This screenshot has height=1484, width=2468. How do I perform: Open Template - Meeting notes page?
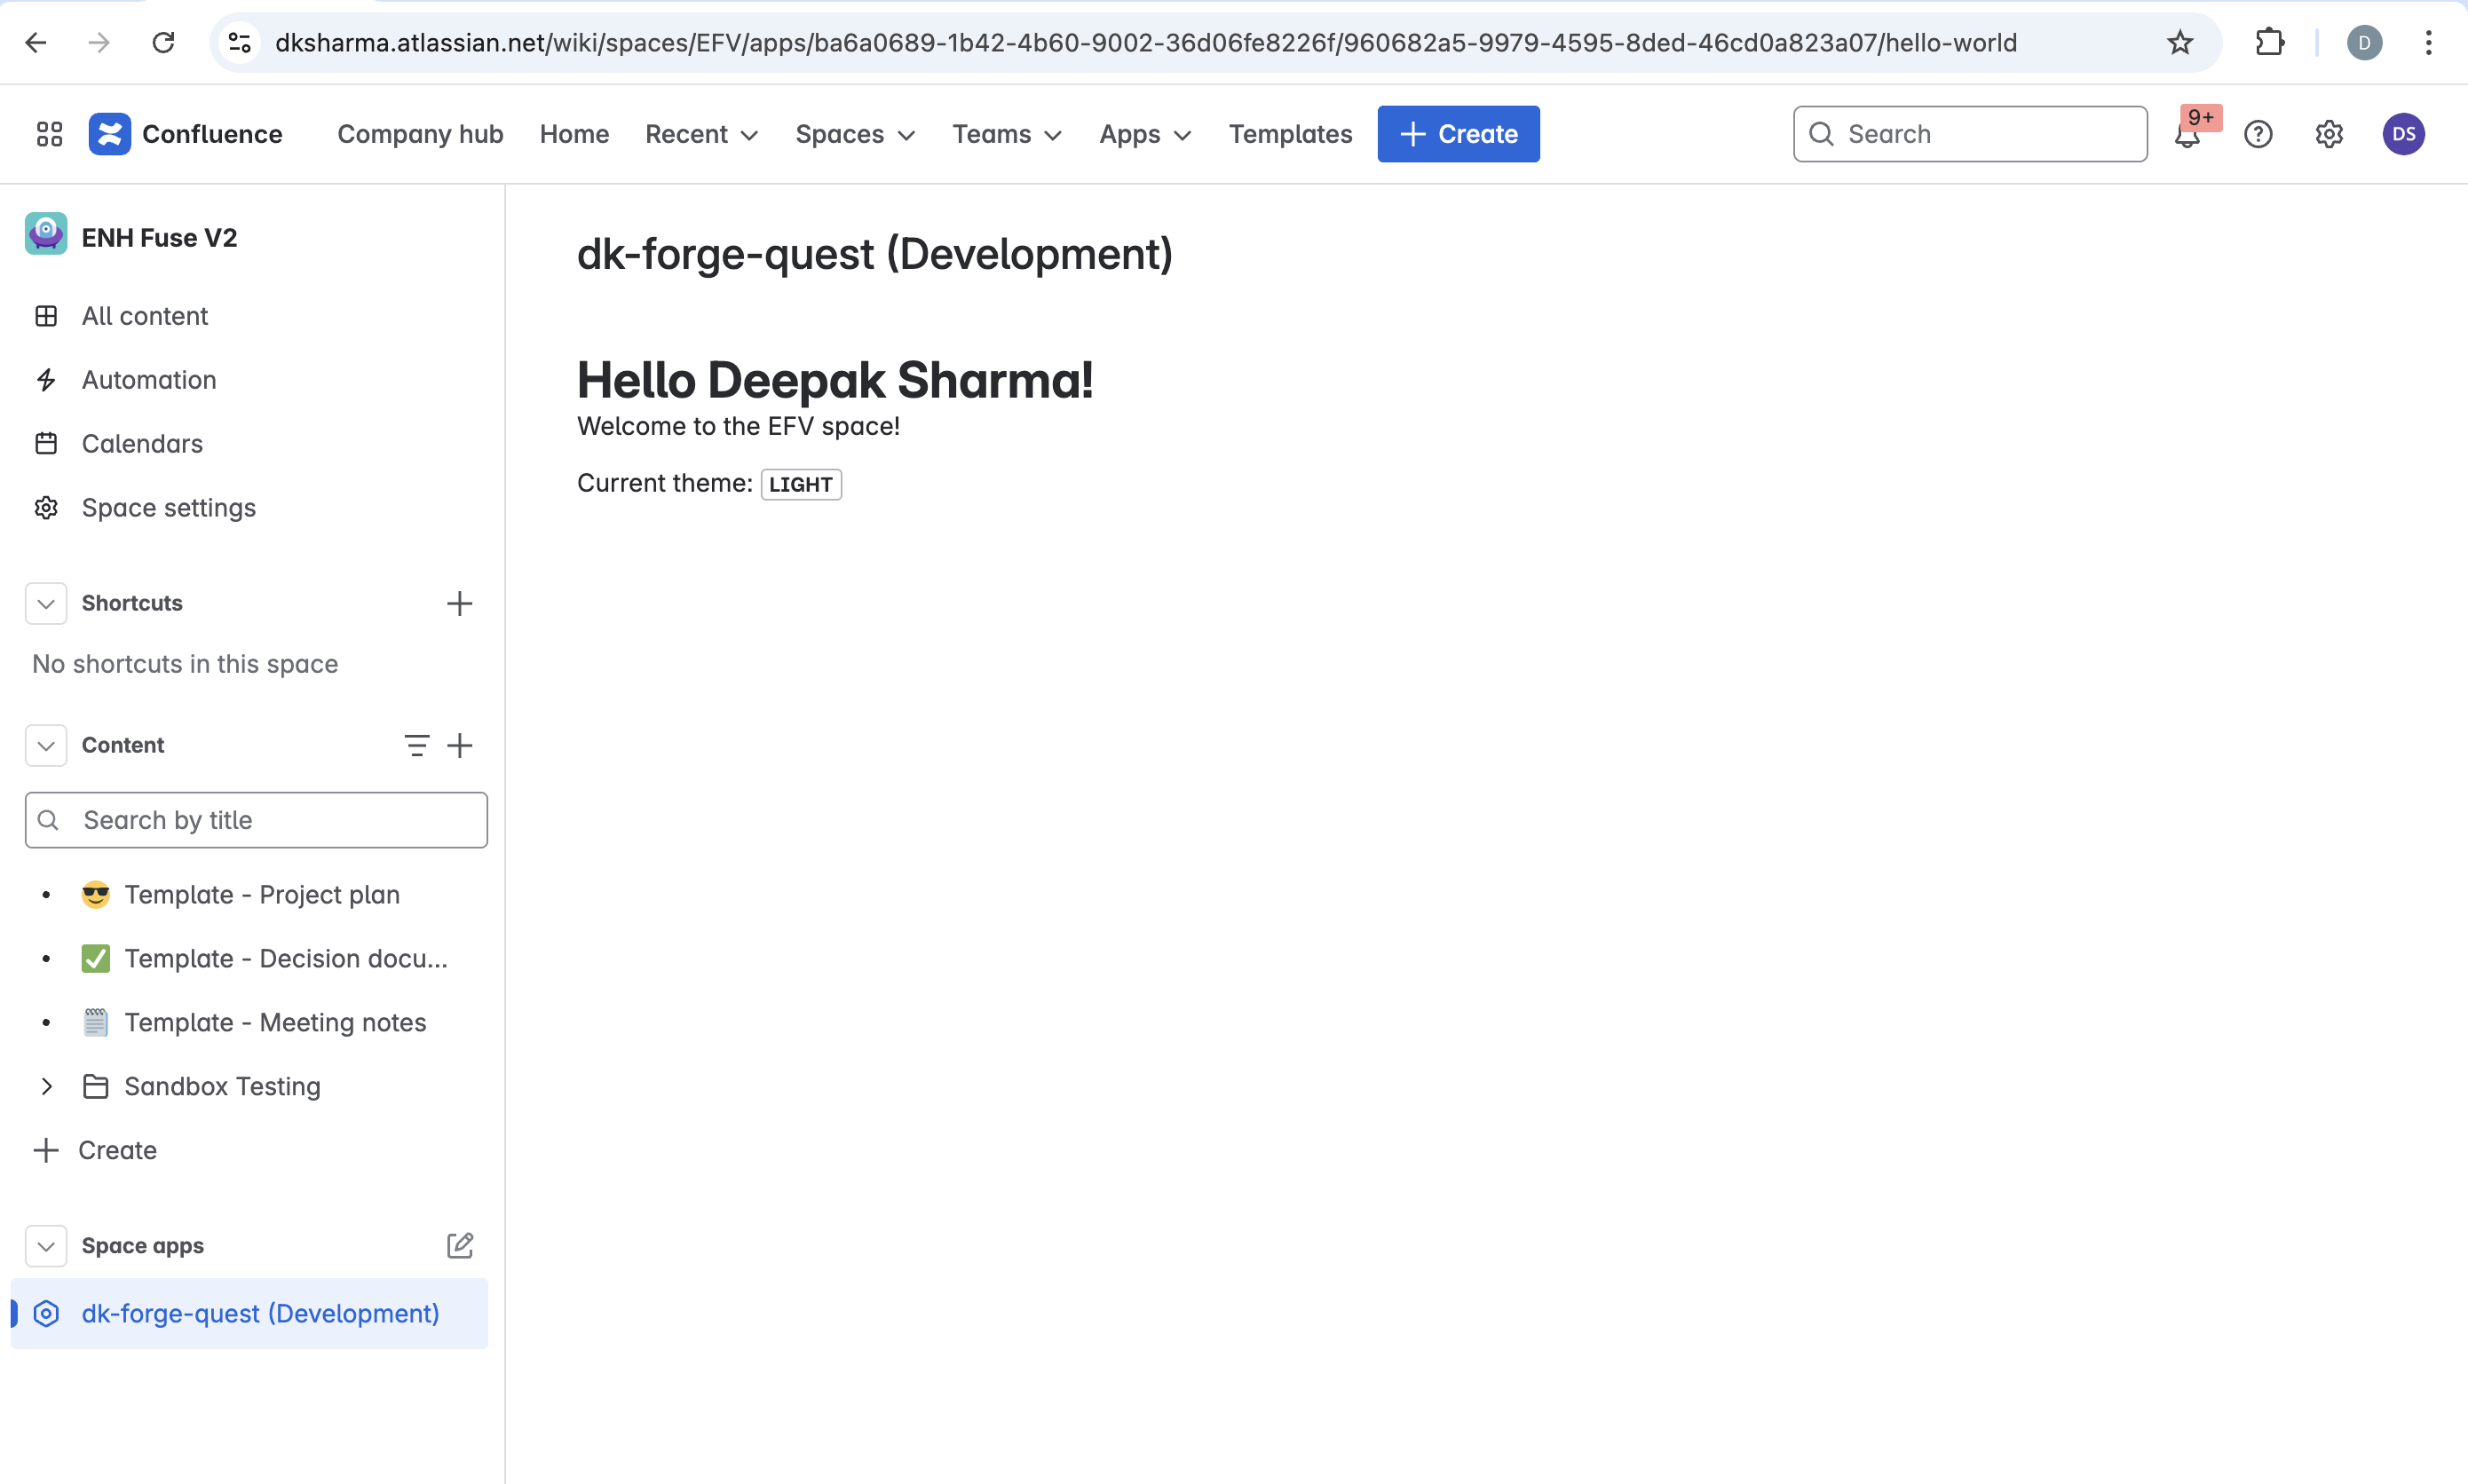[x=275, y=1022]
